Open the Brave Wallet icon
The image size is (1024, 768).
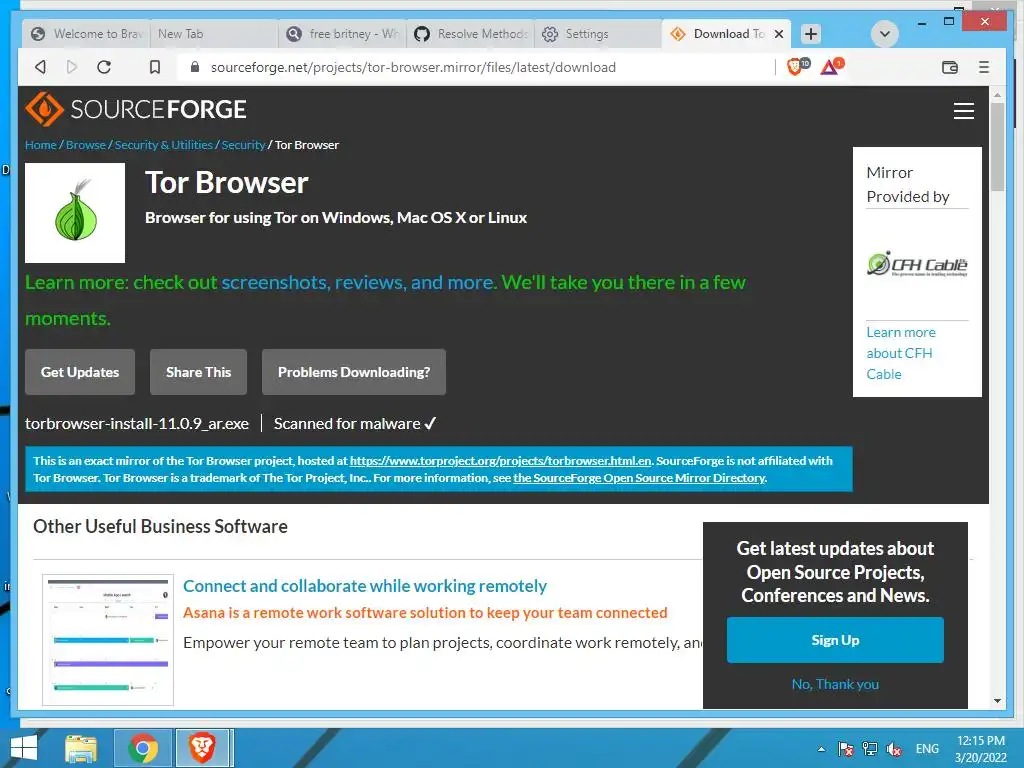(950, 67)
